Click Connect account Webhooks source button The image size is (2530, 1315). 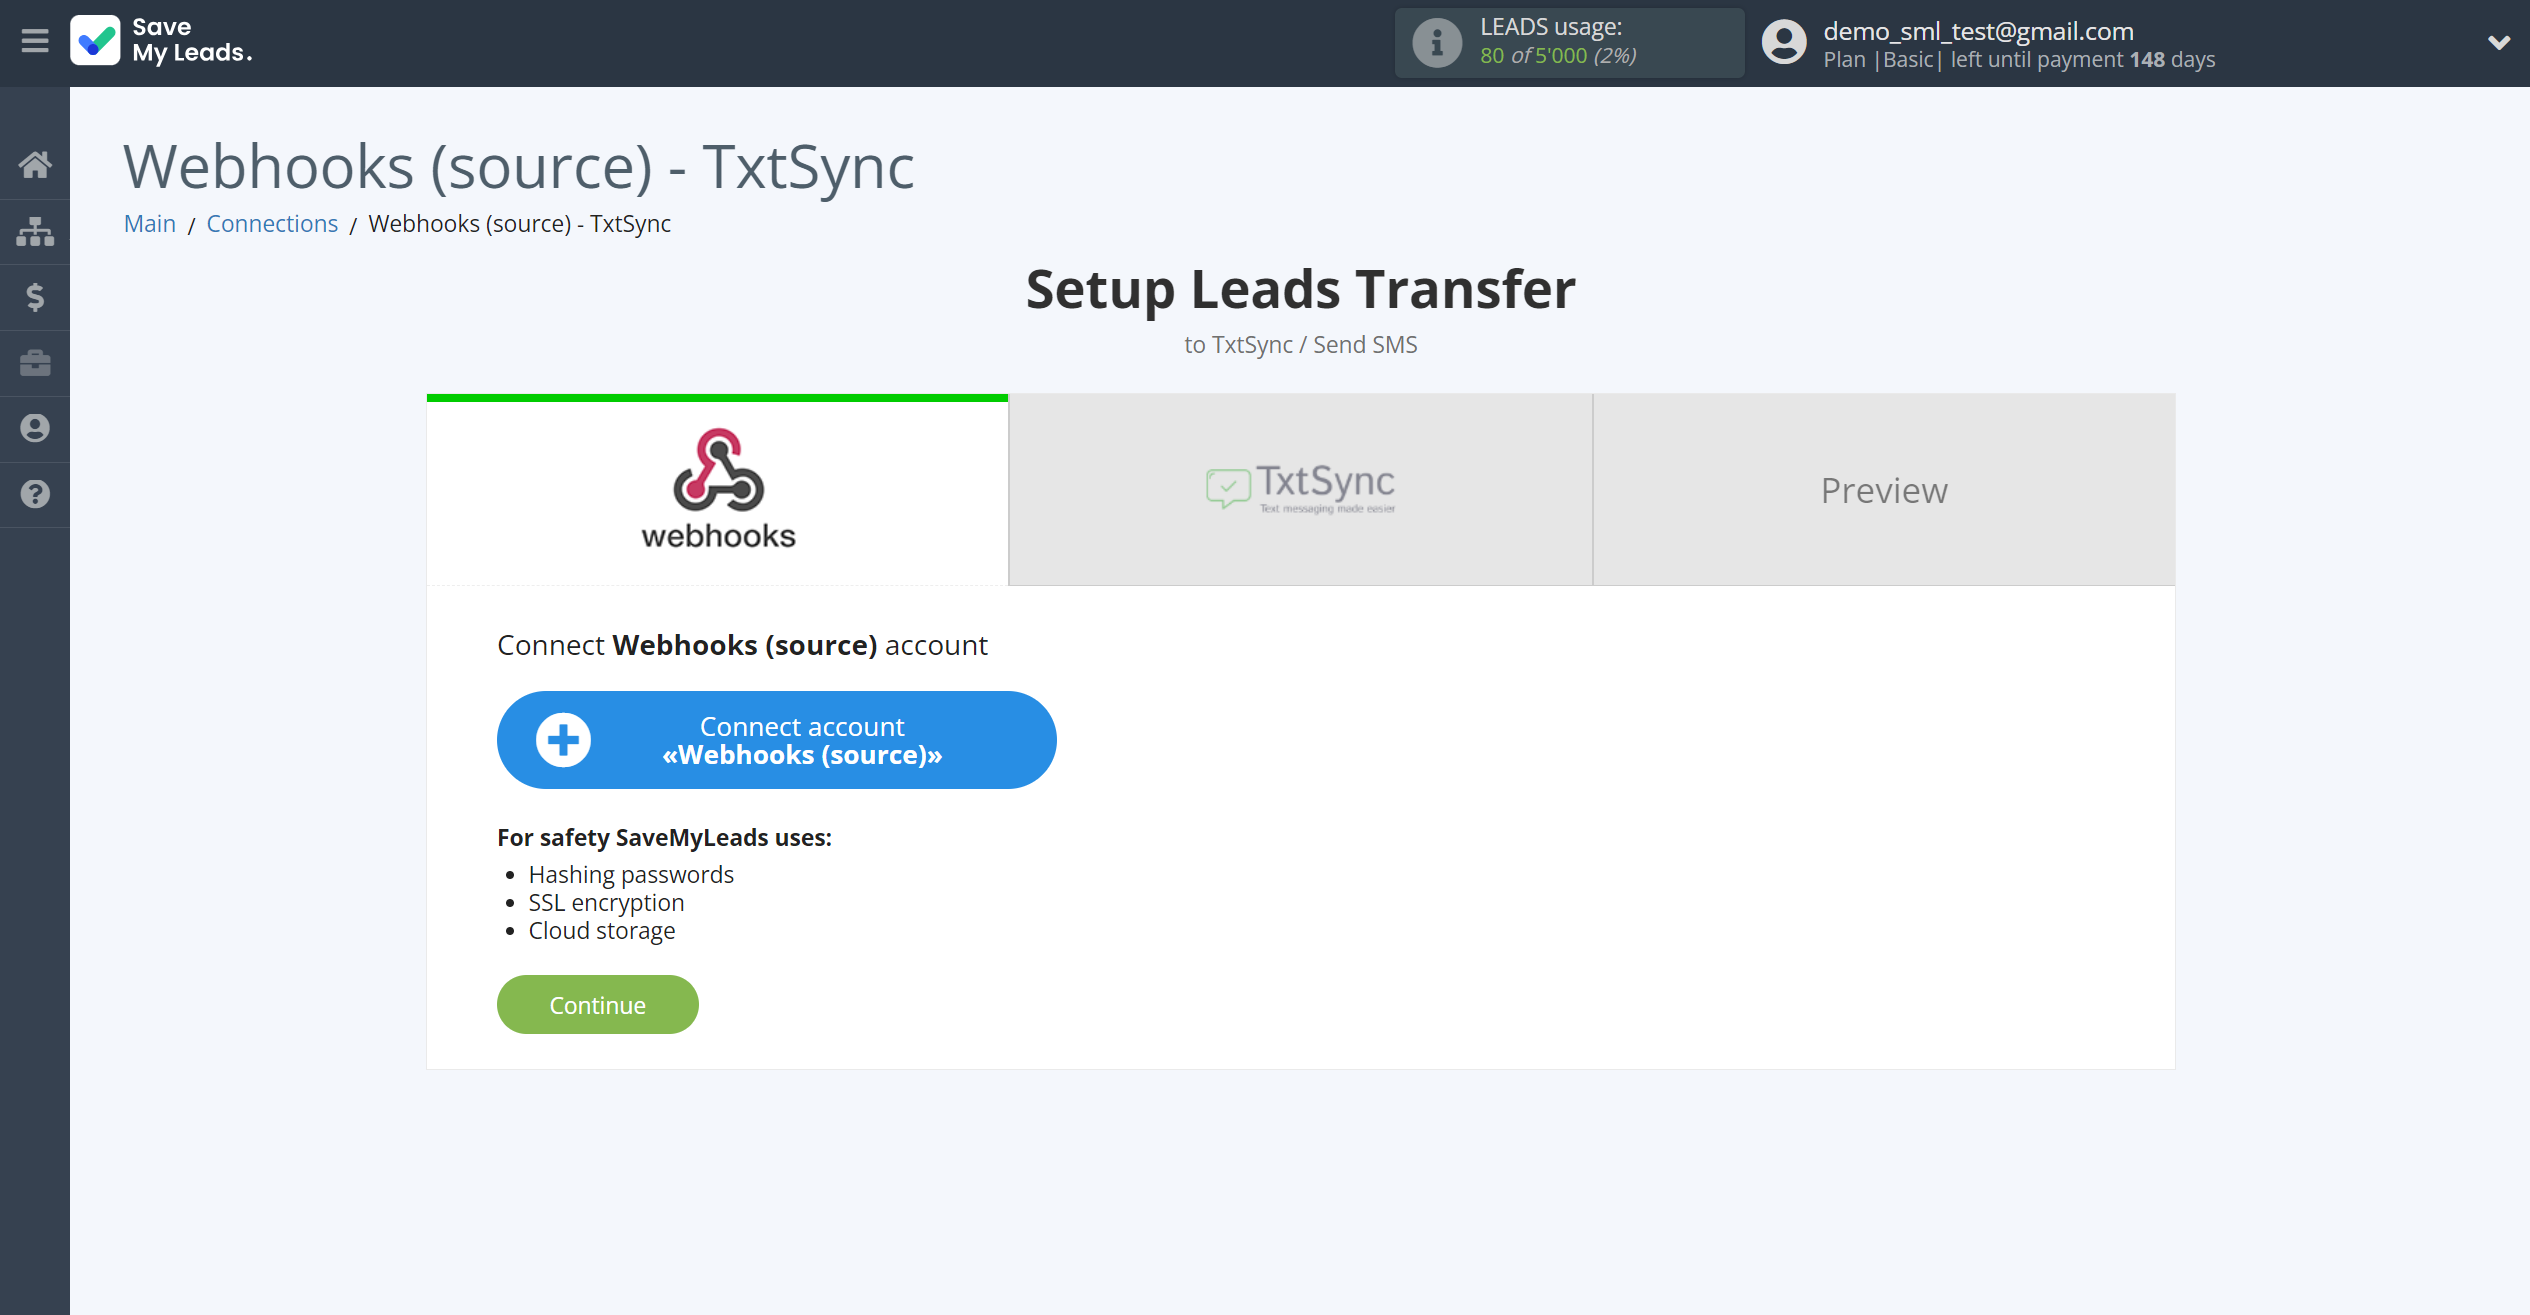[x=776, y=739]
